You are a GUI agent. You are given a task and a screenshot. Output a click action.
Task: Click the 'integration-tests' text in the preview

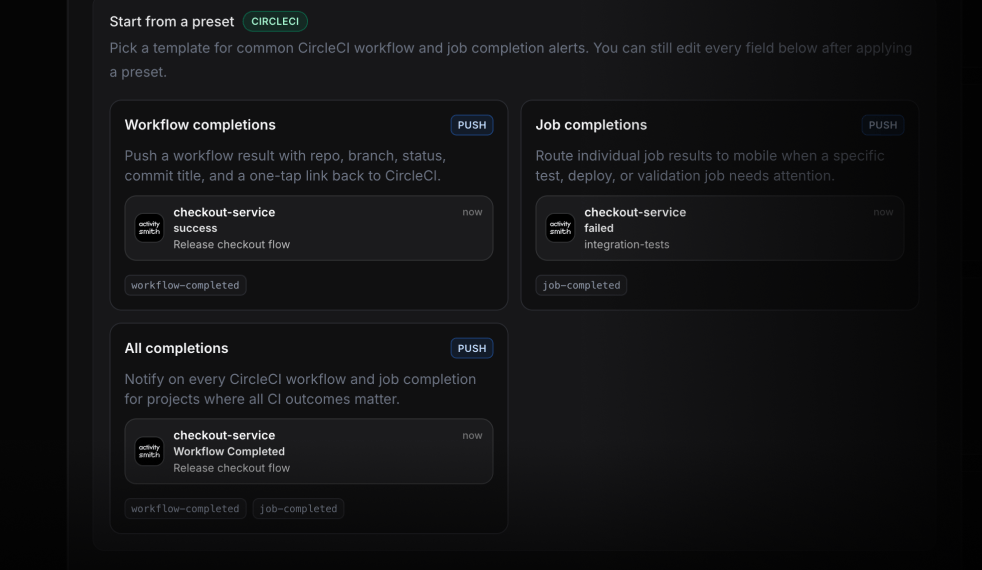(x=627, y=244)
